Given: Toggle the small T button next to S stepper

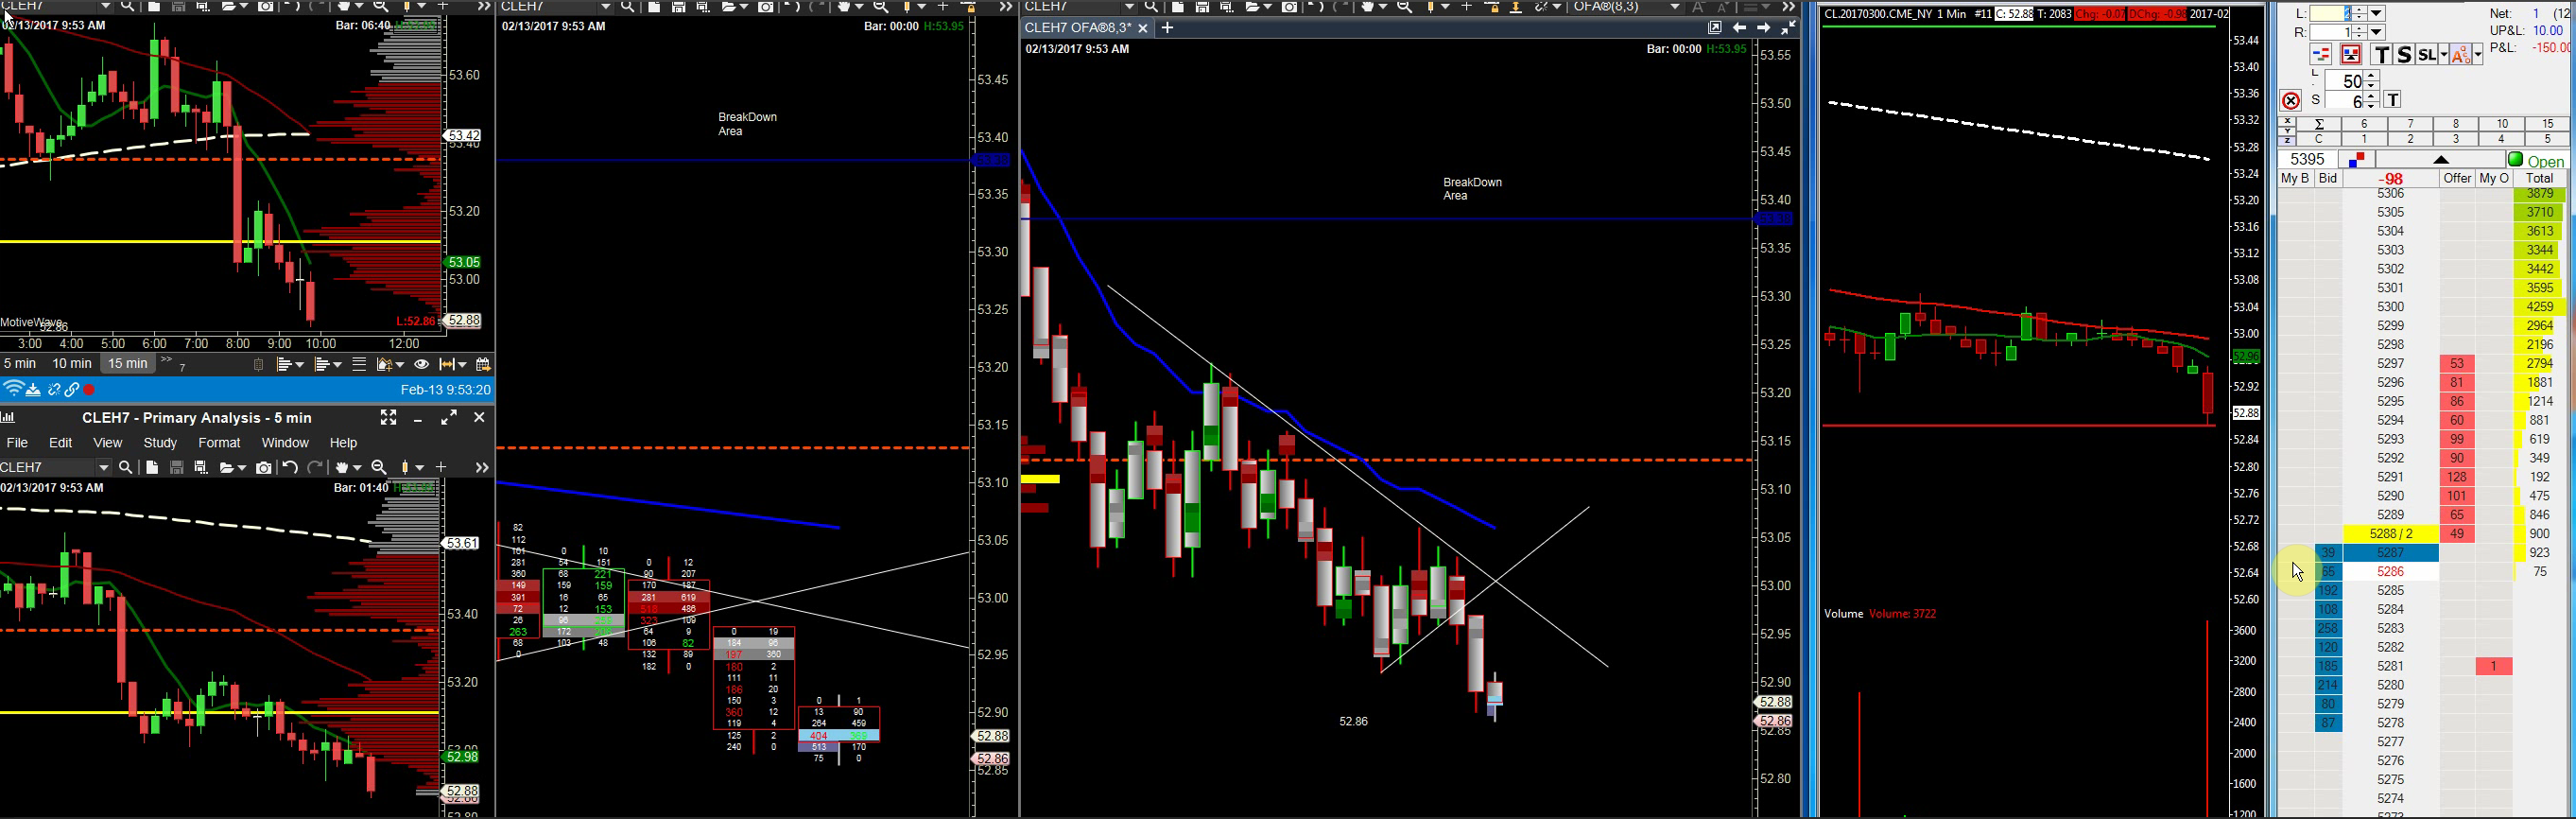Looking at the screenshot, I should pos(2392,100).
